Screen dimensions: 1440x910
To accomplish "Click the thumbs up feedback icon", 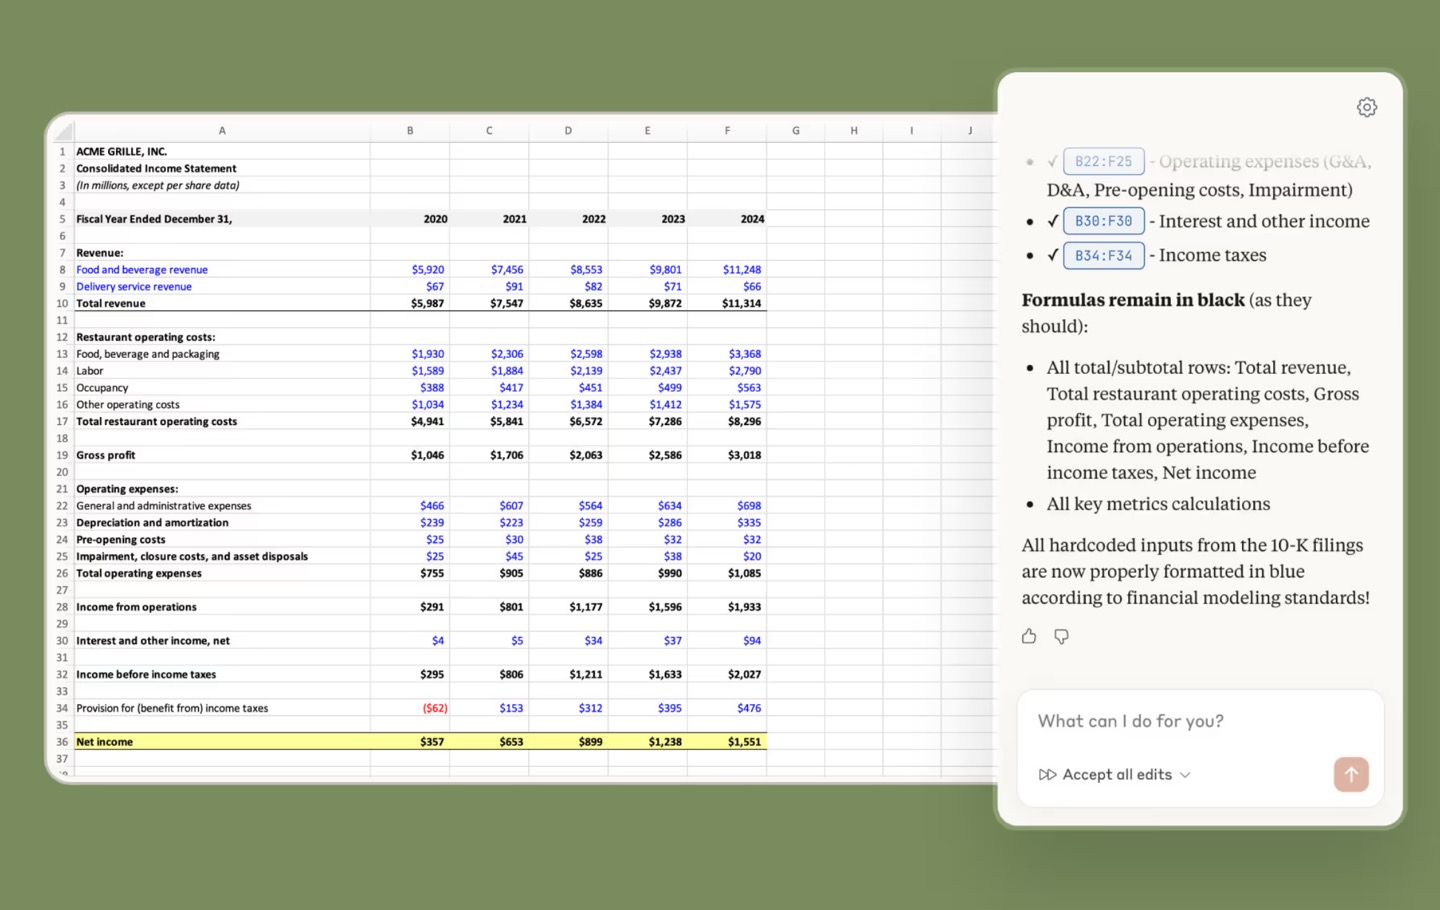I will [x=1029, y=637].
